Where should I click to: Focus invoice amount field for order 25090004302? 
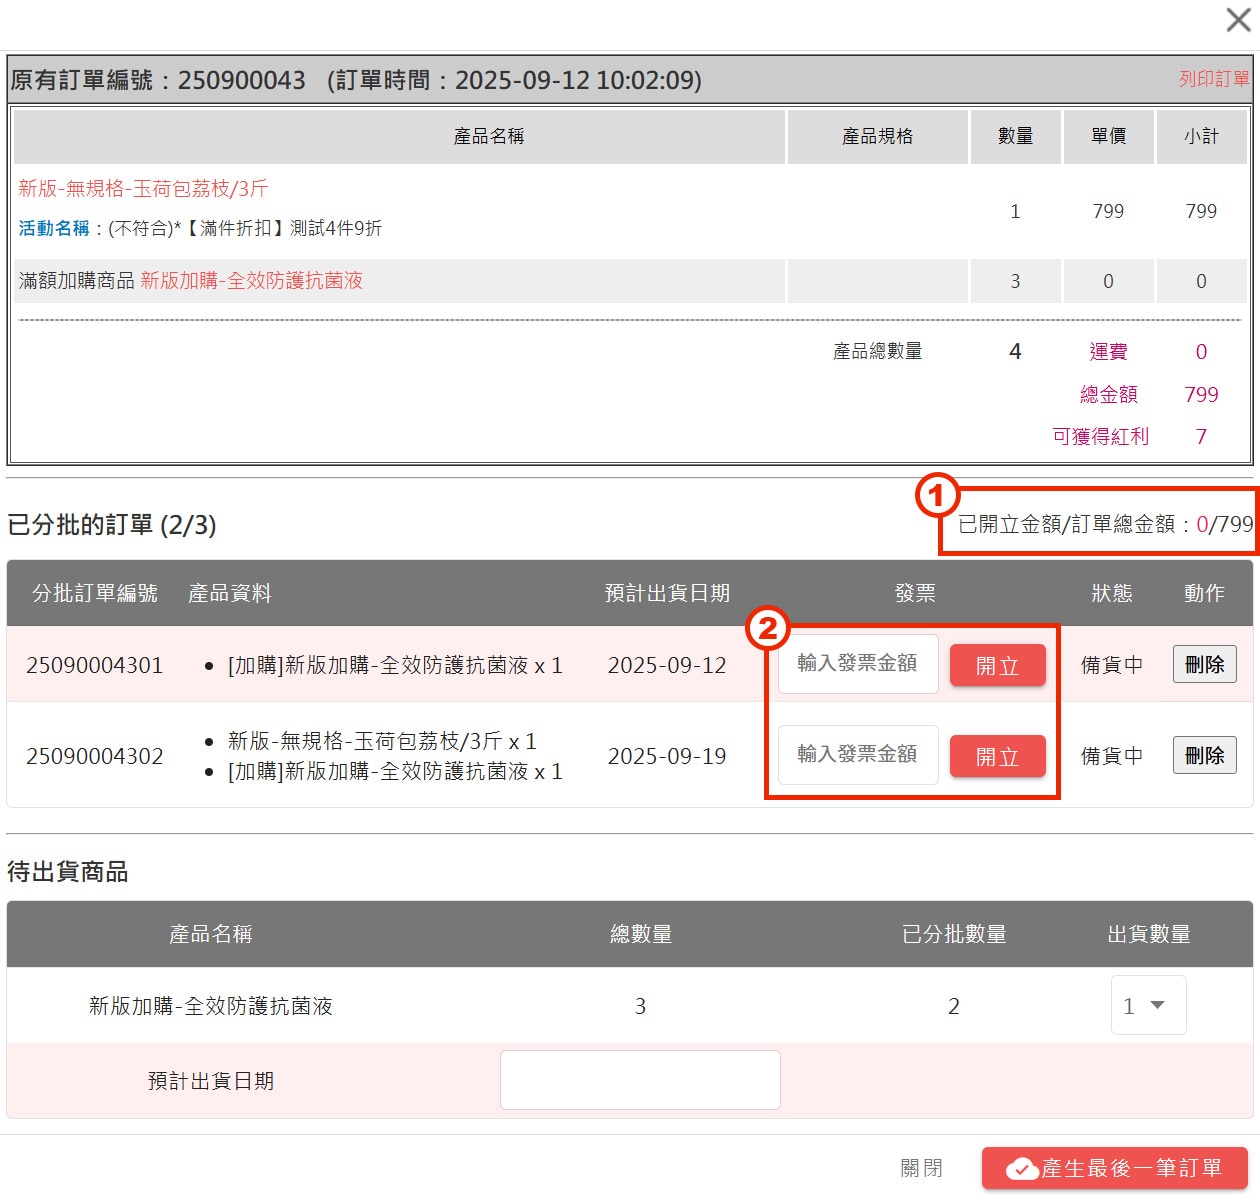pyautogui.click(x=857, y=755)
